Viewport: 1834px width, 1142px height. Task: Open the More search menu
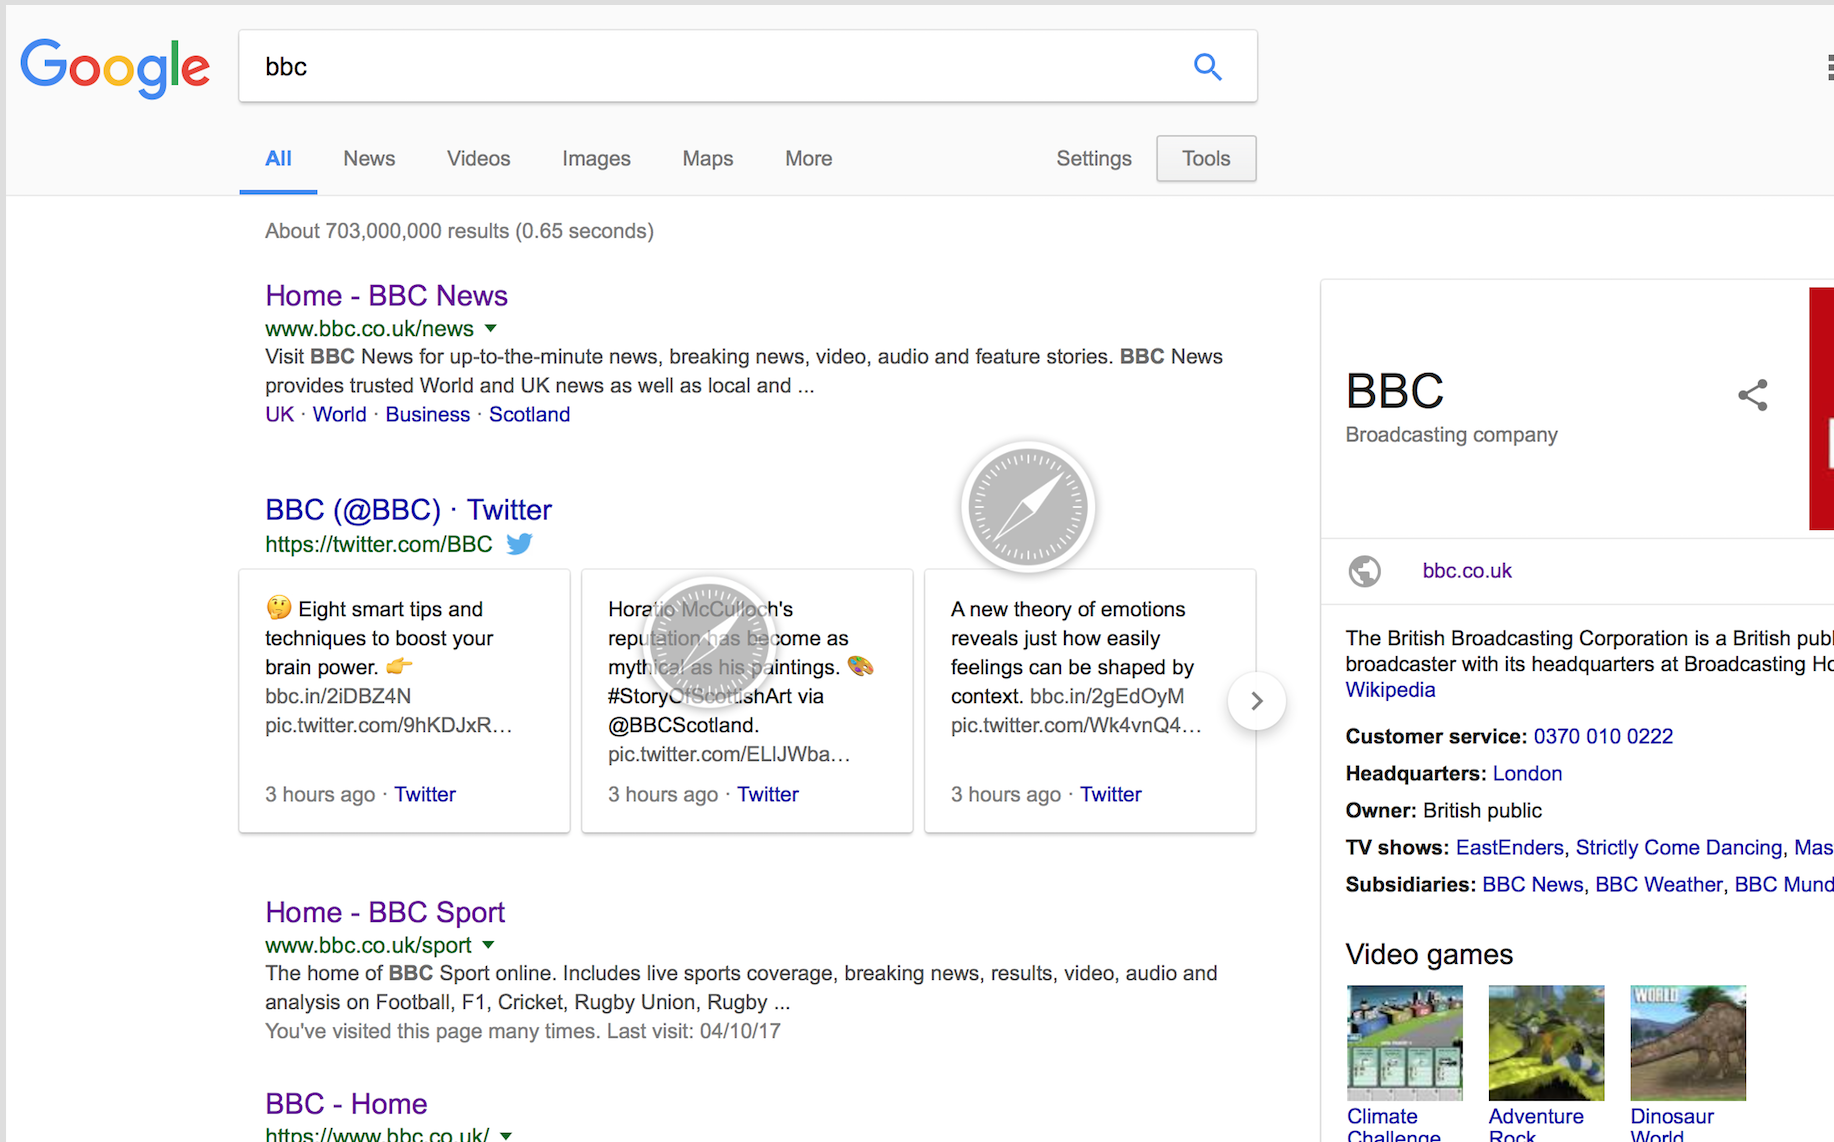(808, 159)
